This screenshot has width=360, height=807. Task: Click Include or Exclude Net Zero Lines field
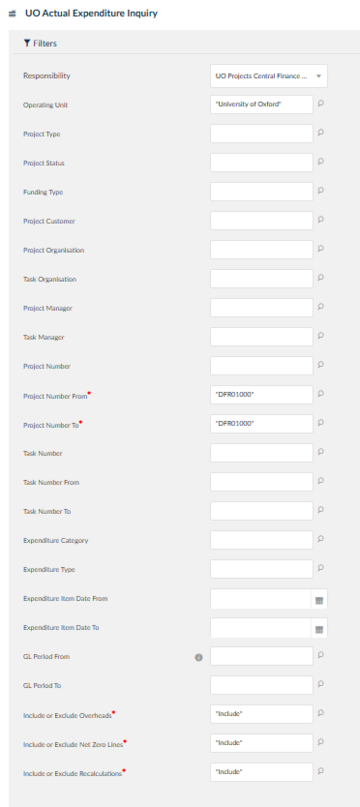pos(262,743)
